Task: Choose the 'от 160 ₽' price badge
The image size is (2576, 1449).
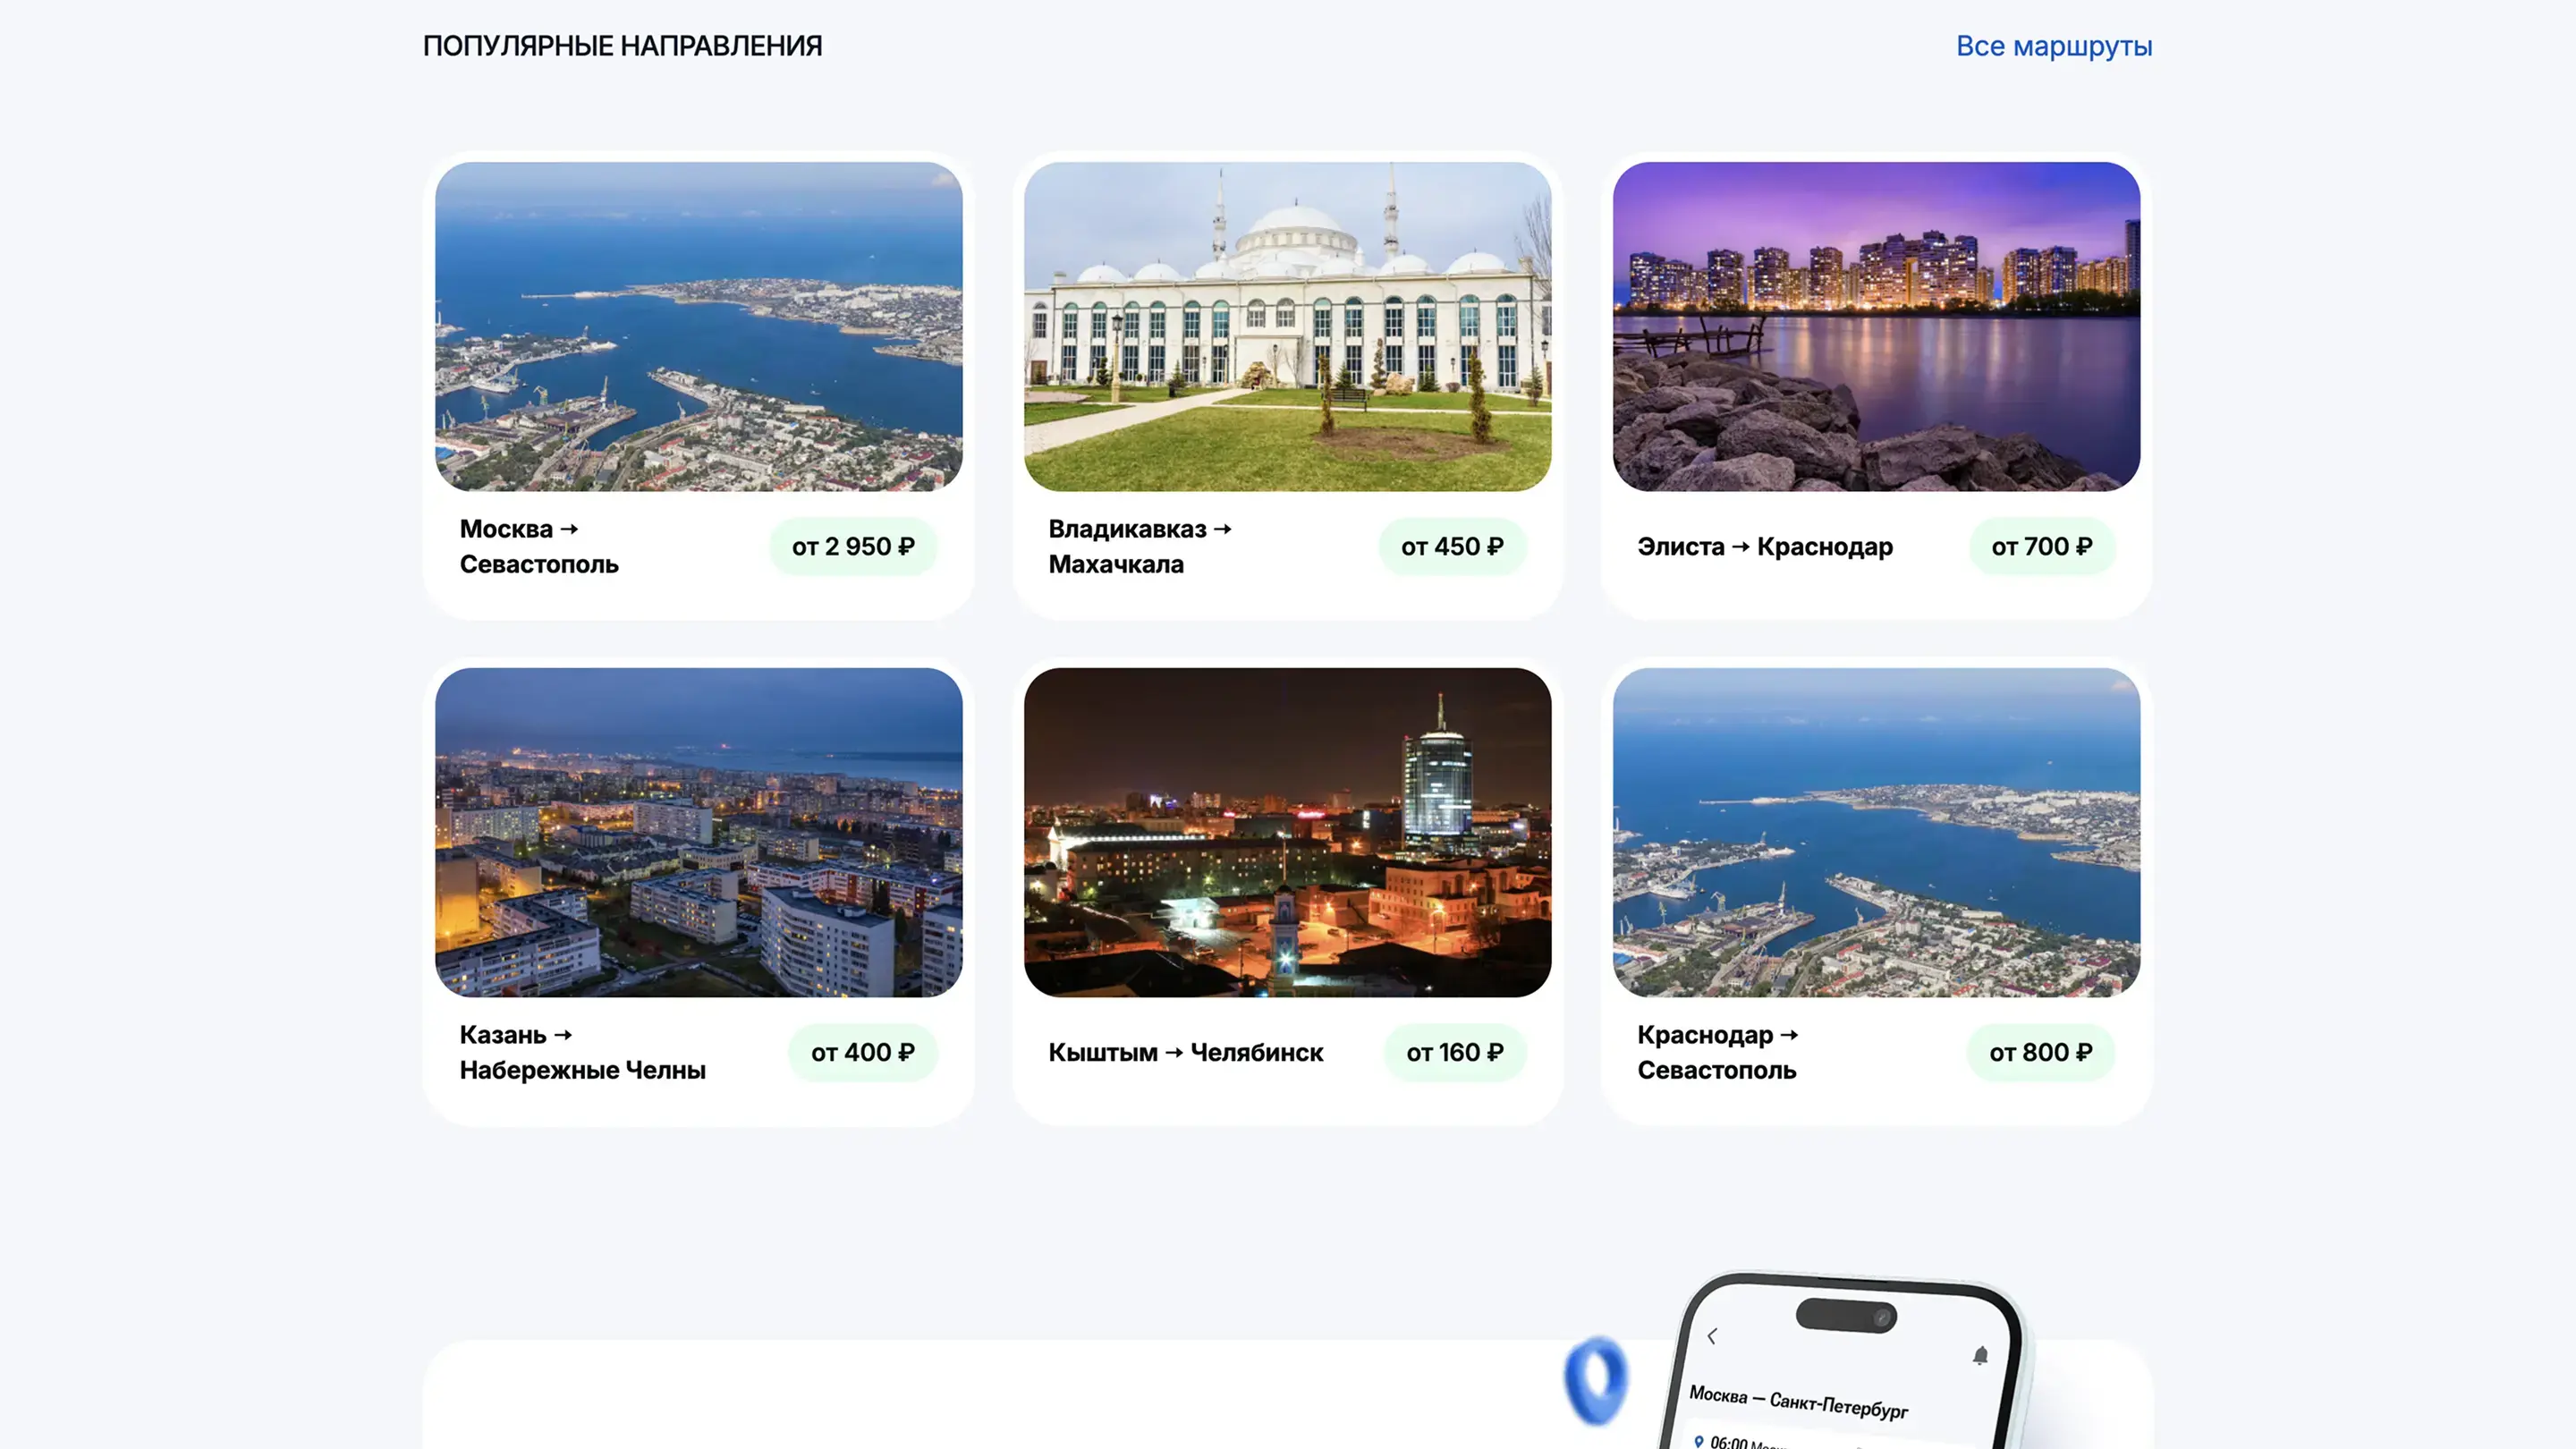Action: [x=1454, y=1052]
